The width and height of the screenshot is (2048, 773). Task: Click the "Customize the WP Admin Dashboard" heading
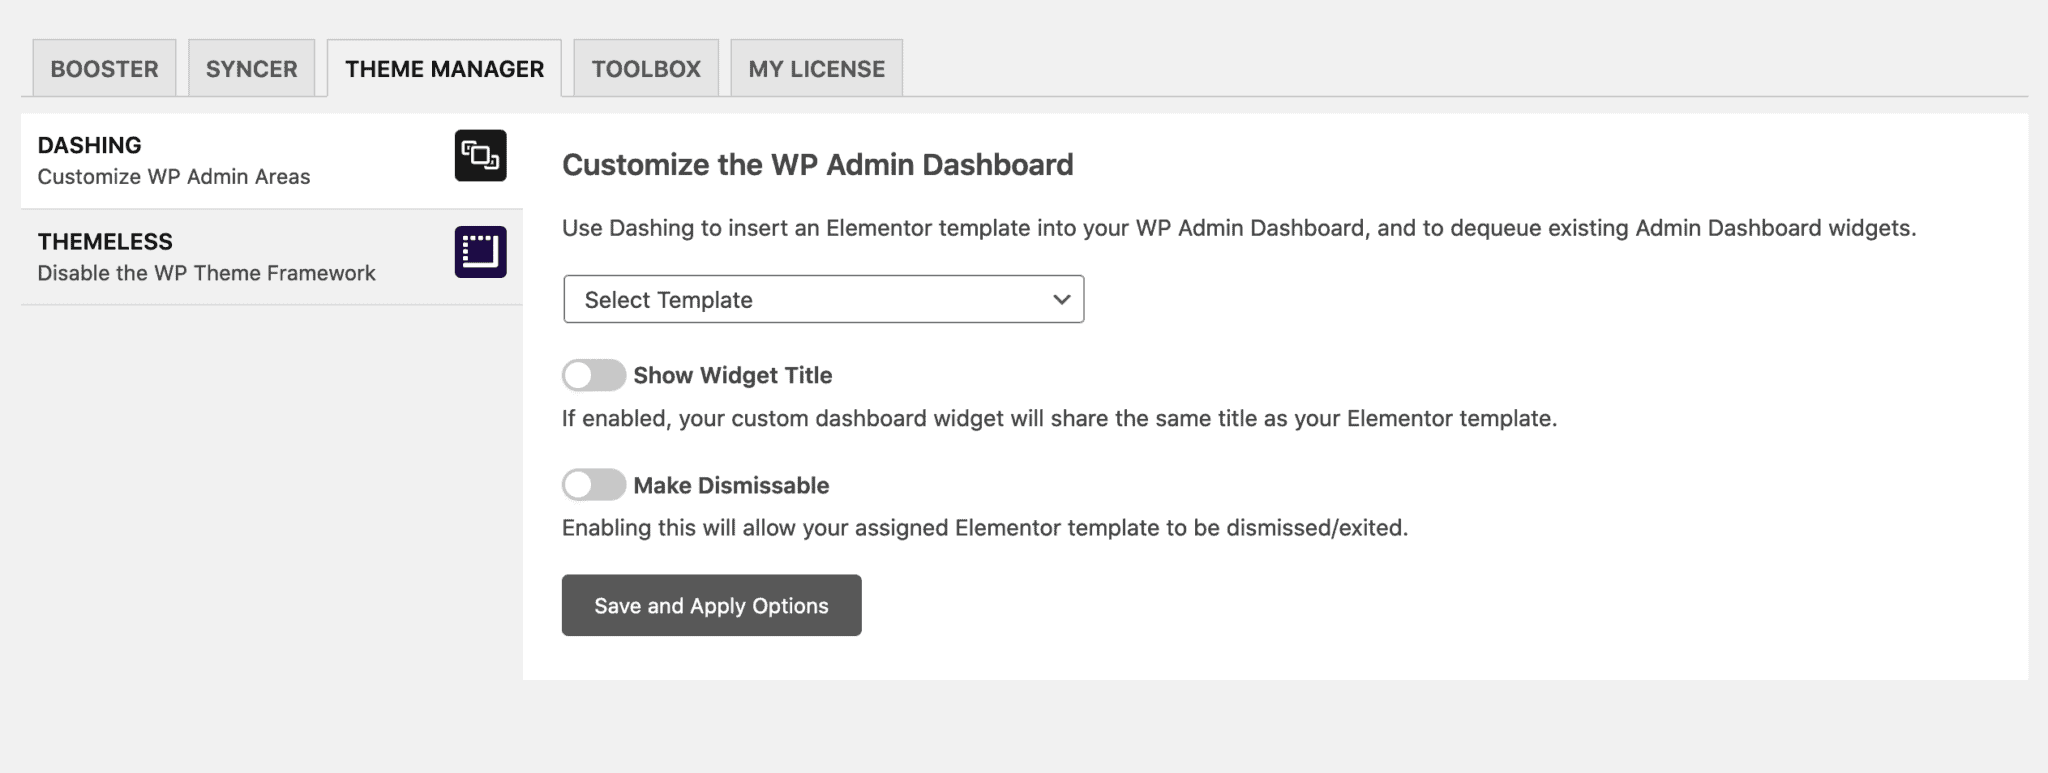pos(817,165)
